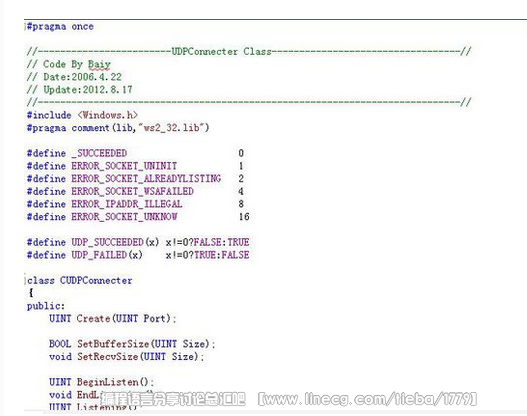Click 'ERROR_SOCKET_ALREADYLISTING' macro name
Image resolution: width=527 pixels, height=416 pixels.
pos(146,178)
